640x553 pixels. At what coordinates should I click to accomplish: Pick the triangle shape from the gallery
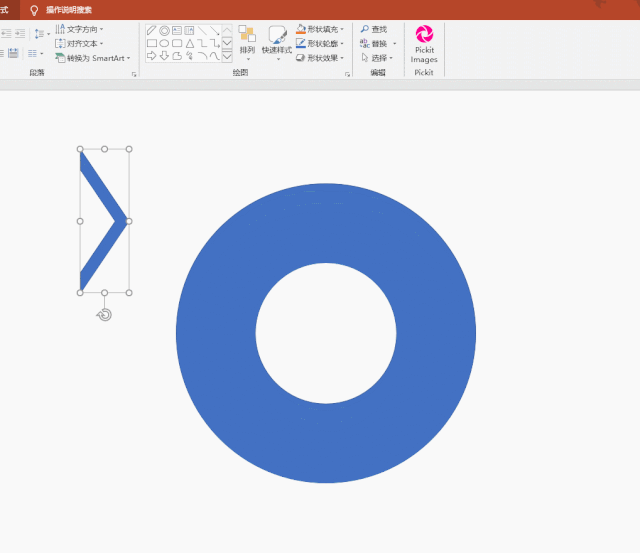tap(190, 43)
